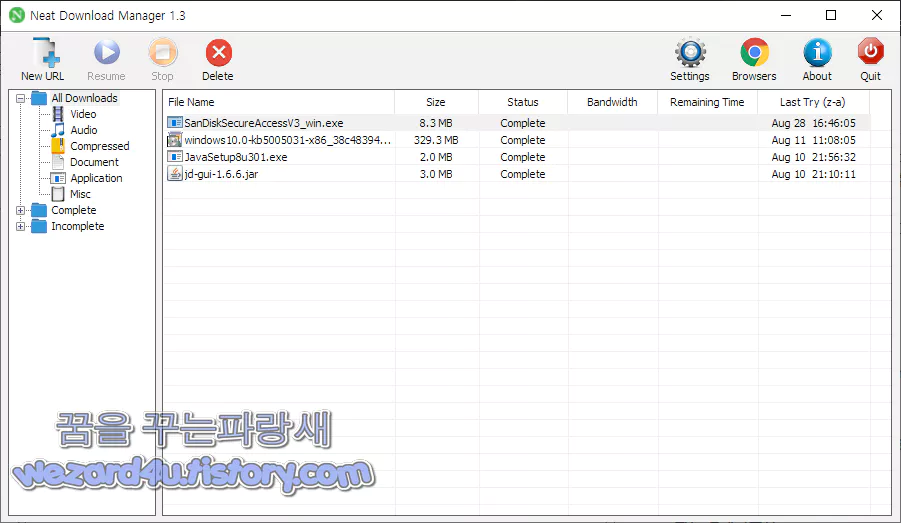Click the Document page icon
The image size is (901, 523).
coord(58,162)
